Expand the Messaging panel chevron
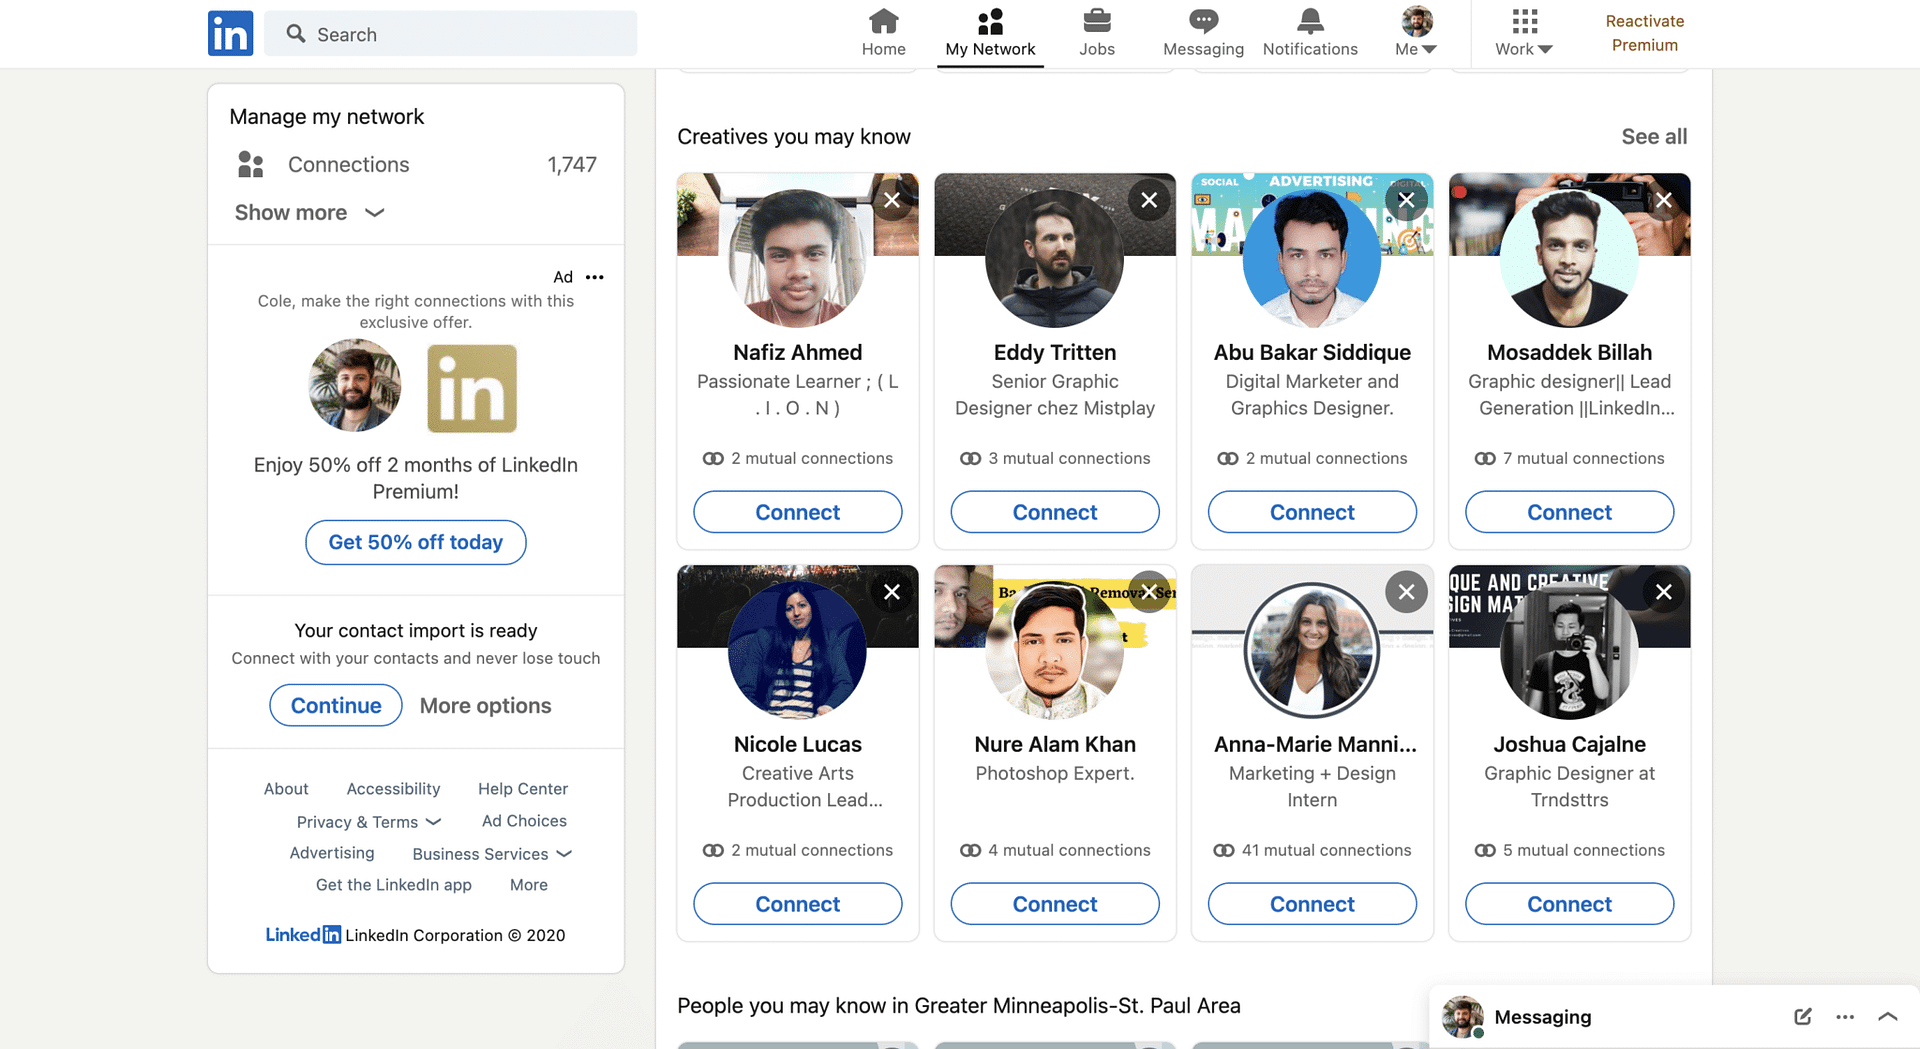The height and width of the screenshot is (1049, 1920). pyautogui.click(x=1887, y=1017)
